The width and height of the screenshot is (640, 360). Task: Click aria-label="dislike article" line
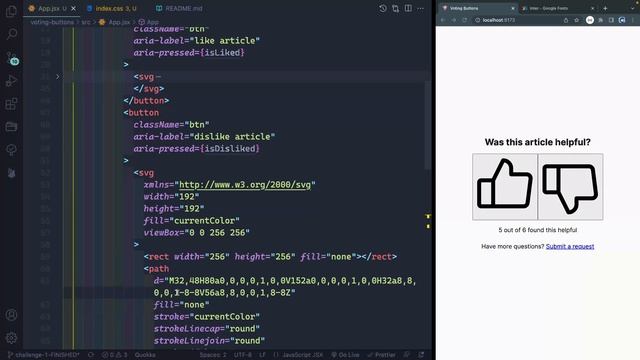pyautogui.click(x=204, y=137)
